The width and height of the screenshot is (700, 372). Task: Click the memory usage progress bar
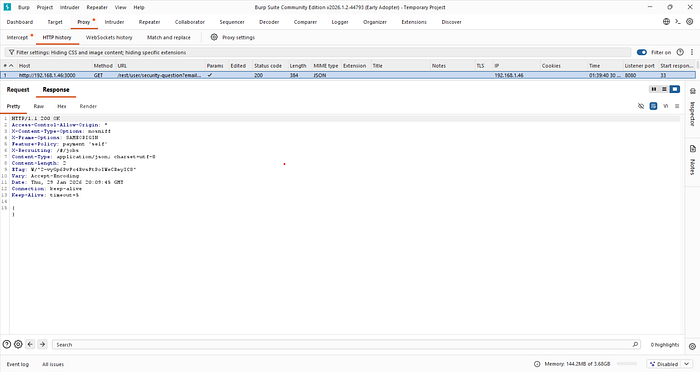coord(627,364)
